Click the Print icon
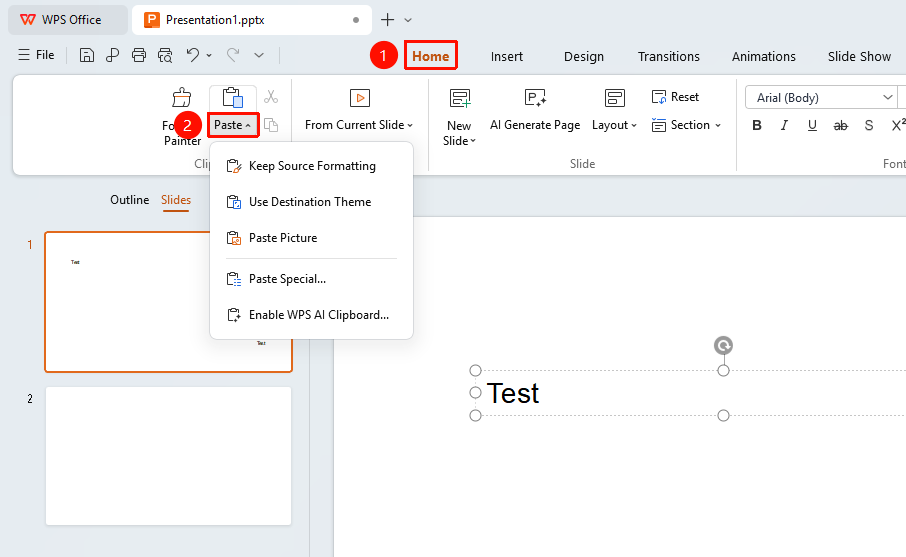 (139, 55)
